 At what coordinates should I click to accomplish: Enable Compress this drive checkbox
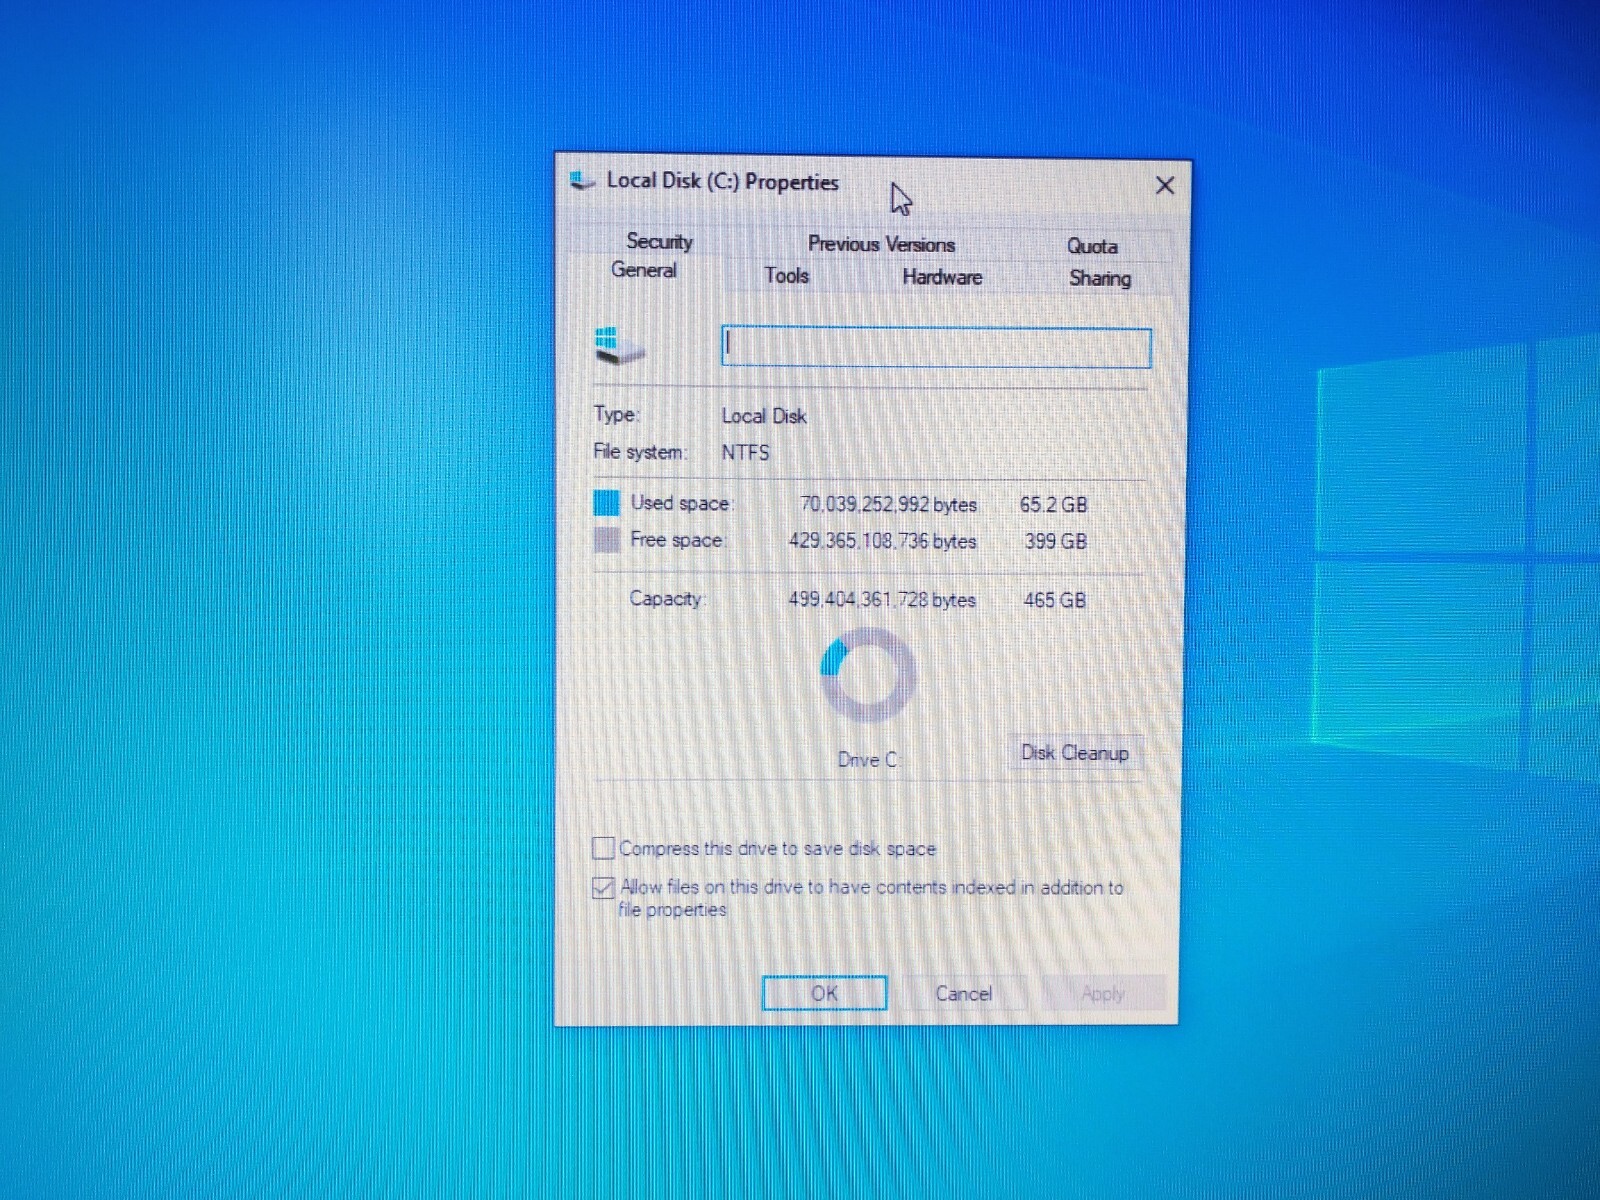point(603,848)
